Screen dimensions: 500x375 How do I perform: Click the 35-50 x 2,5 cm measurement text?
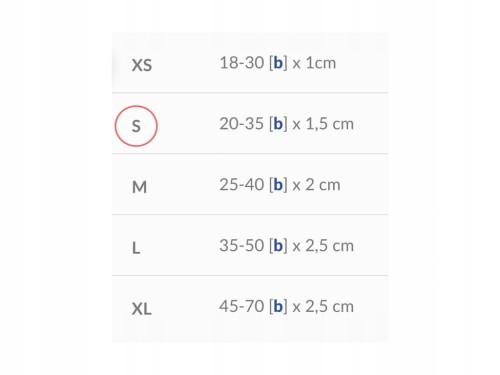tap(286, 245)
